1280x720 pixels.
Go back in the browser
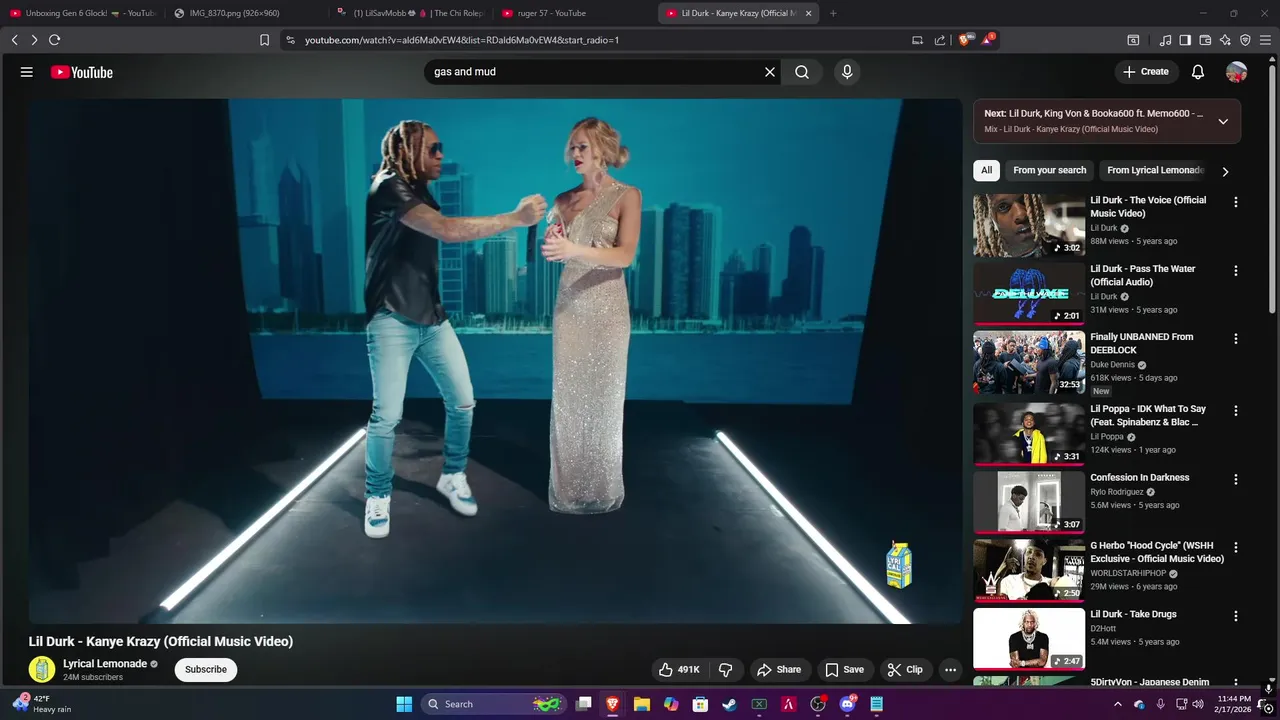14,40
